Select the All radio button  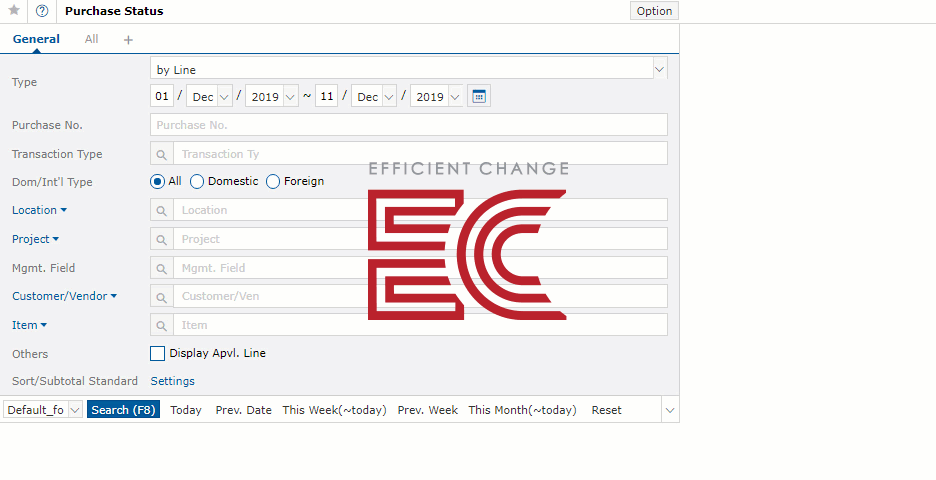click(158, 181)
